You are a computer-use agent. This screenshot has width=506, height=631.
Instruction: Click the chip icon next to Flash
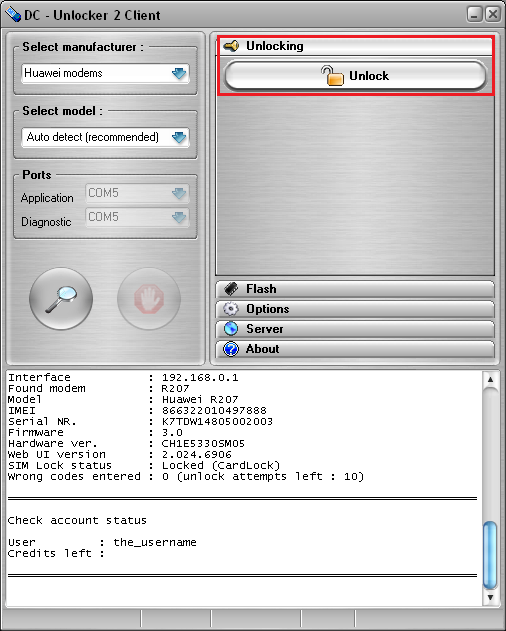point(231,289)
